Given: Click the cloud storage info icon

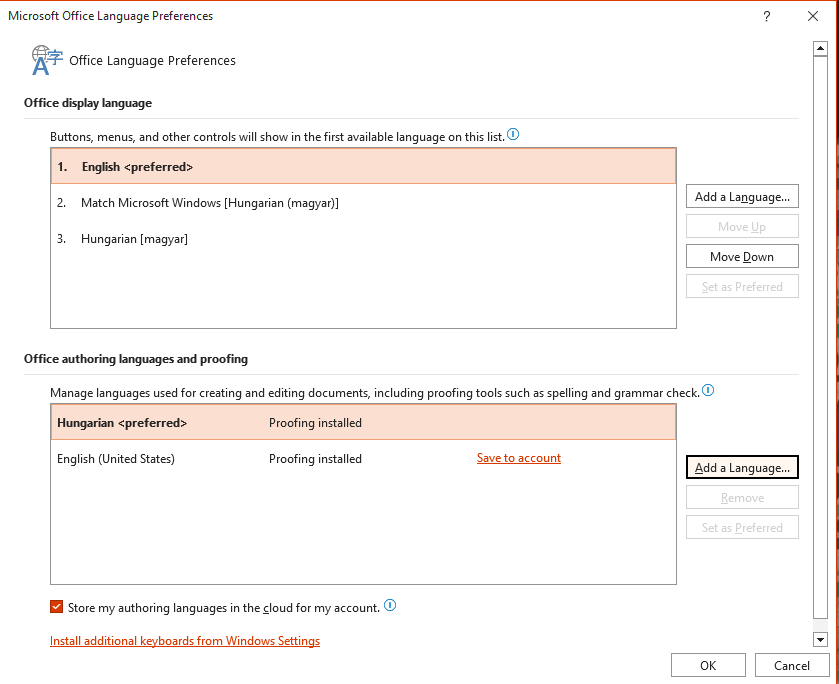Looking at the screenshot, I should pos(390,605).
